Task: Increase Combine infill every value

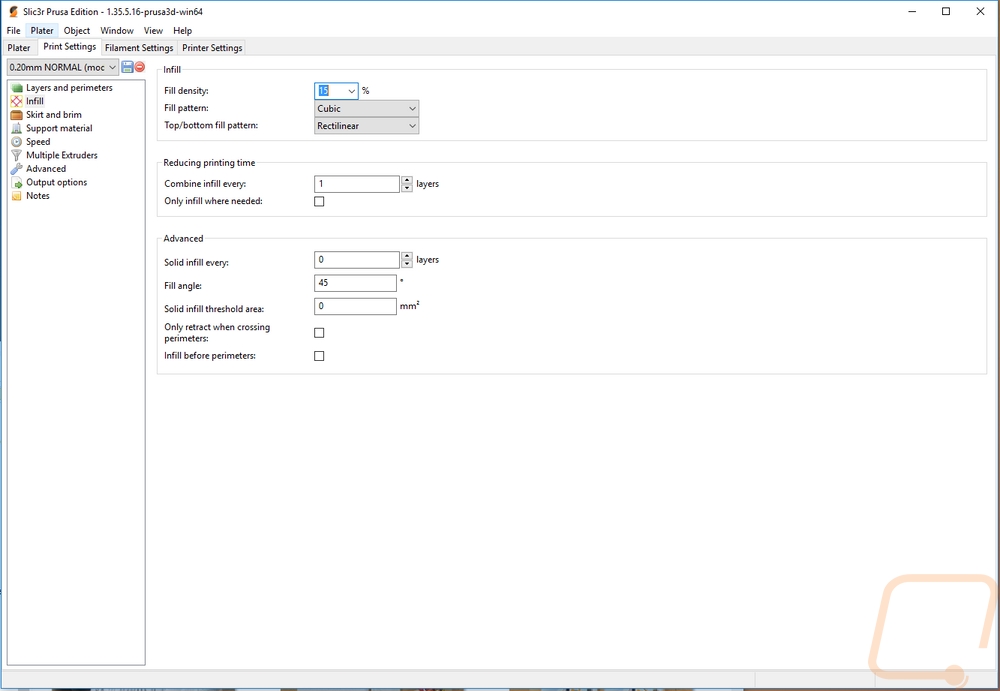Action: point(407,180)
